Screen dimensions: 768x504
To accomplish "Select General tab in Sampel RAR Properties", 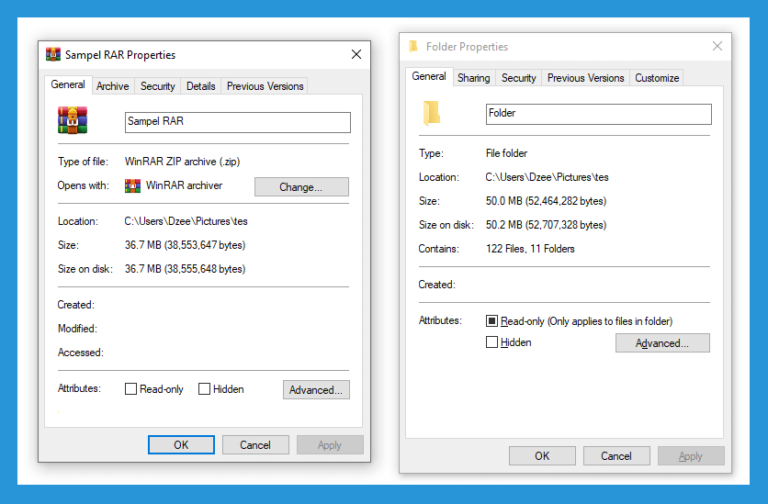I will [68, 85].
